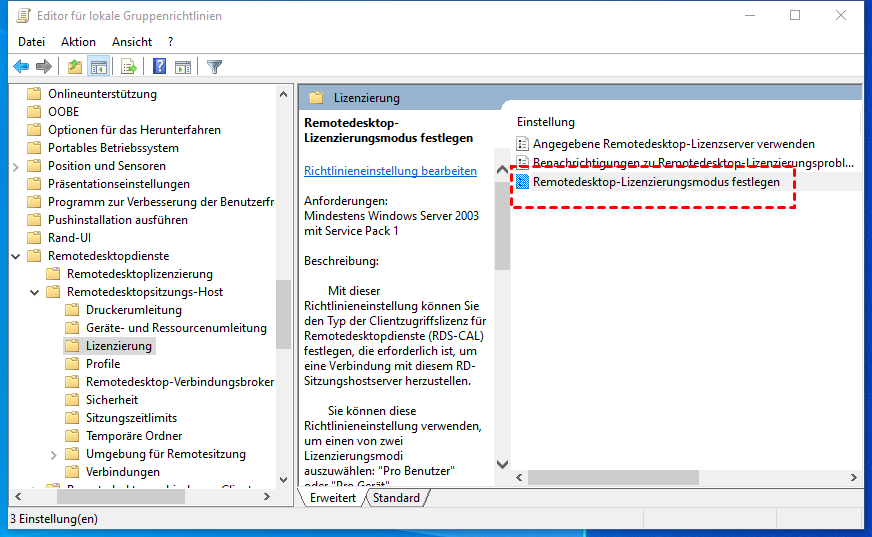Viewport: 872px width, 537px height.
Task: Click the Filter funnel icon
Action: [214, 67]
